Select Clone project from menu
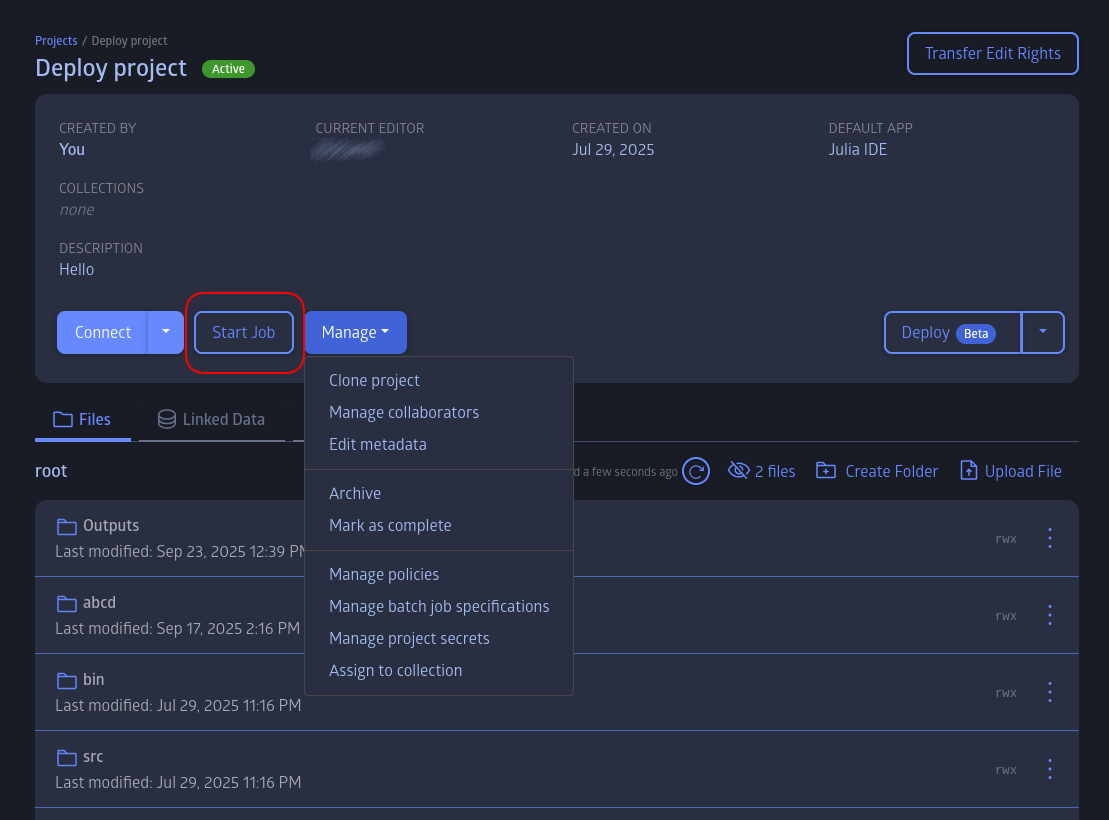The height and width of the screenshot is (820, 1109). click(374, 381)
